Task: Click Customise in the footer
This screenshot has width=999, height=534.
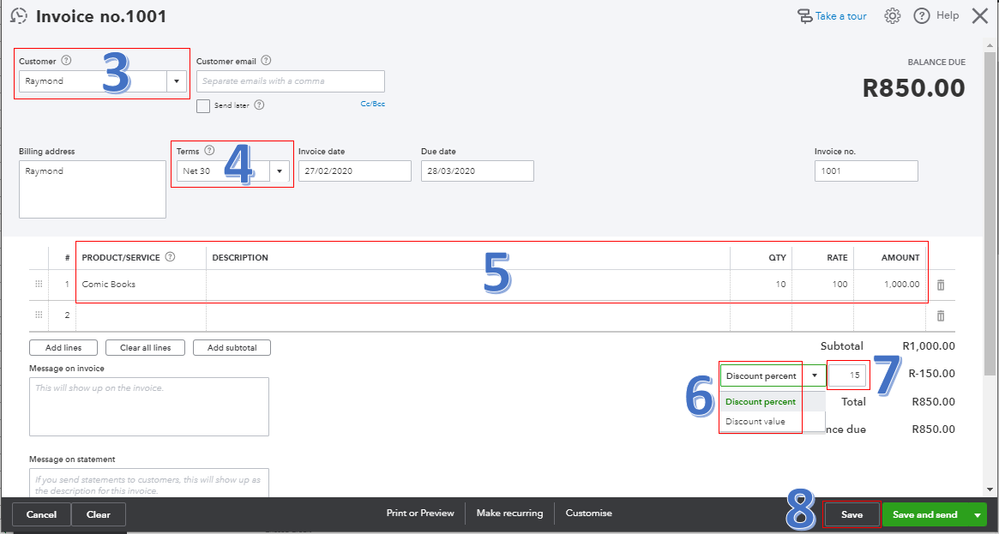Action: 589,513
